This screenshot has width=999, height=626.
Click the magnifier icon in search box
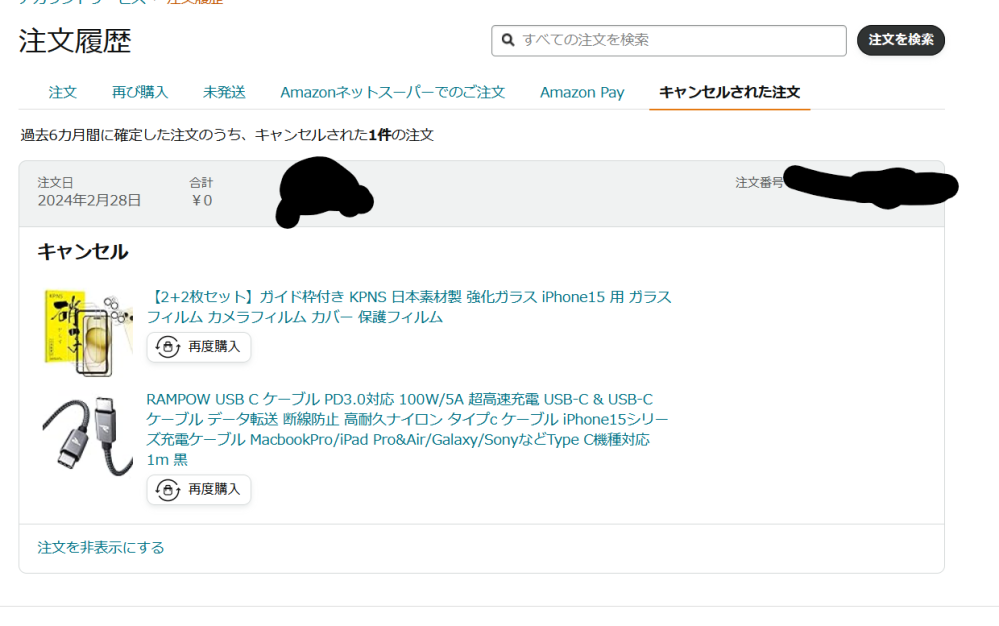tap(508, 40)
